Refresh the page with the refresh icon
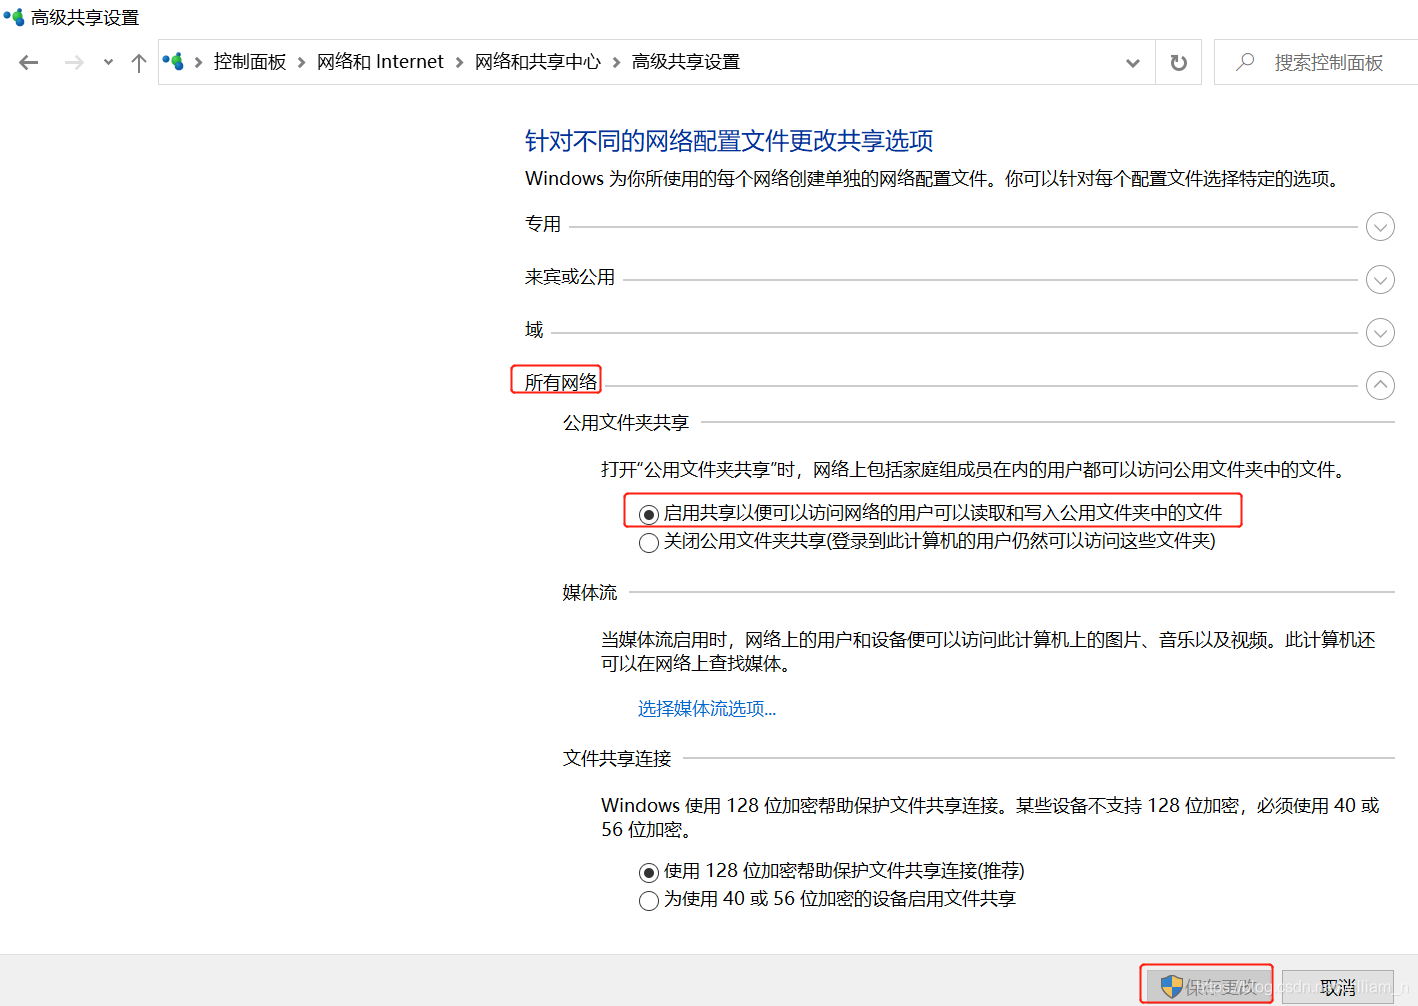Viewport: 1418px width, 1006px height. click(x=1179, y=63)
